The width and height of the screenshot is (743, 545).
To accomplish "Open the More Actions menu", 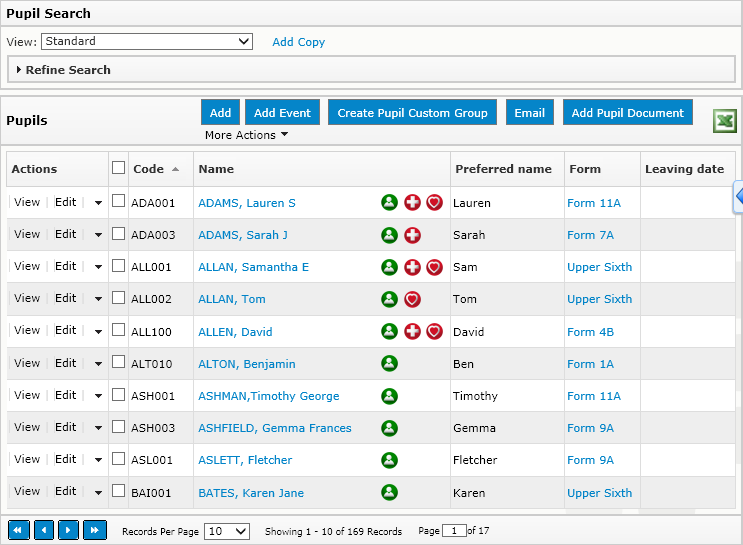I will click(x=246, y=135).
